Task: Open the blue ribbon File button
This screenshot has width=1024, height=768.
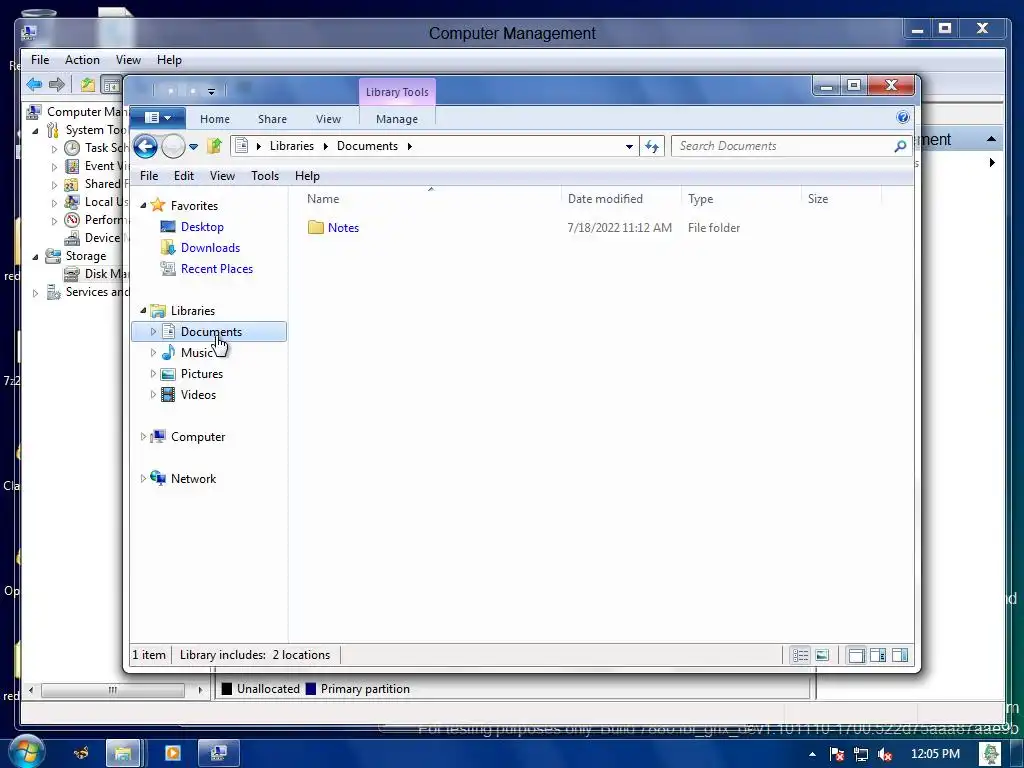Action: [157, 118]
